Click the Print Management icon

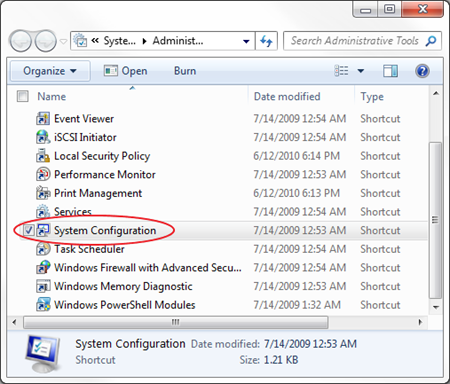coord(43,193)
